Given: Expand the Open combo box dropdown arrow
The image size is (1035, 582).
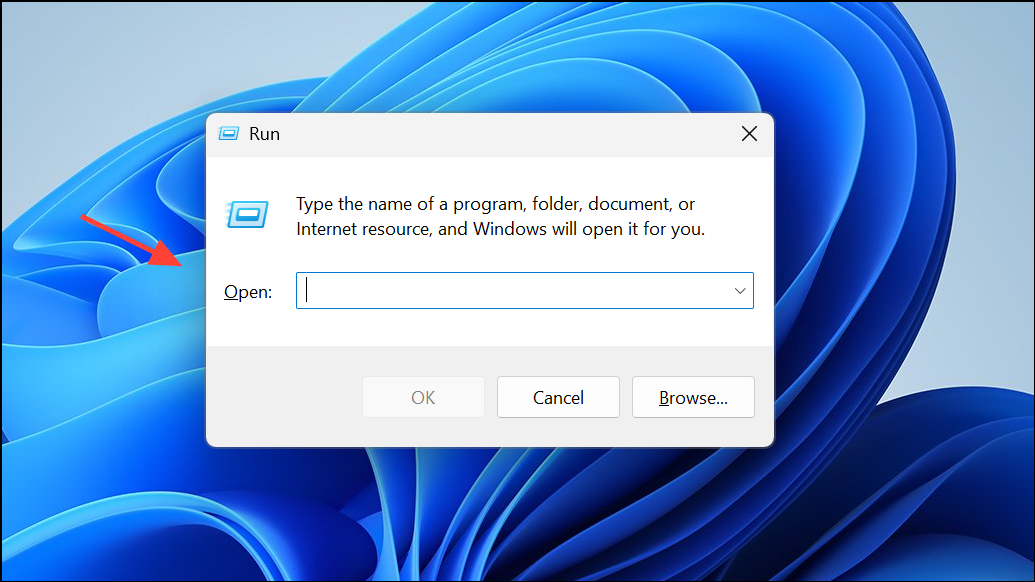Looking at the screenshot, I should click(740, 291).
